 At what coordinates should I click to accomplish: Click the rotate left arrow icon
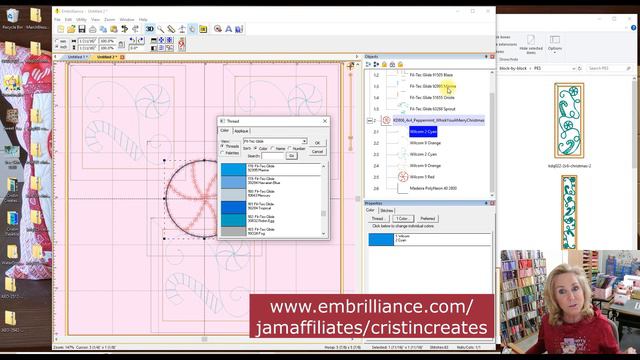tap(132, 40)
